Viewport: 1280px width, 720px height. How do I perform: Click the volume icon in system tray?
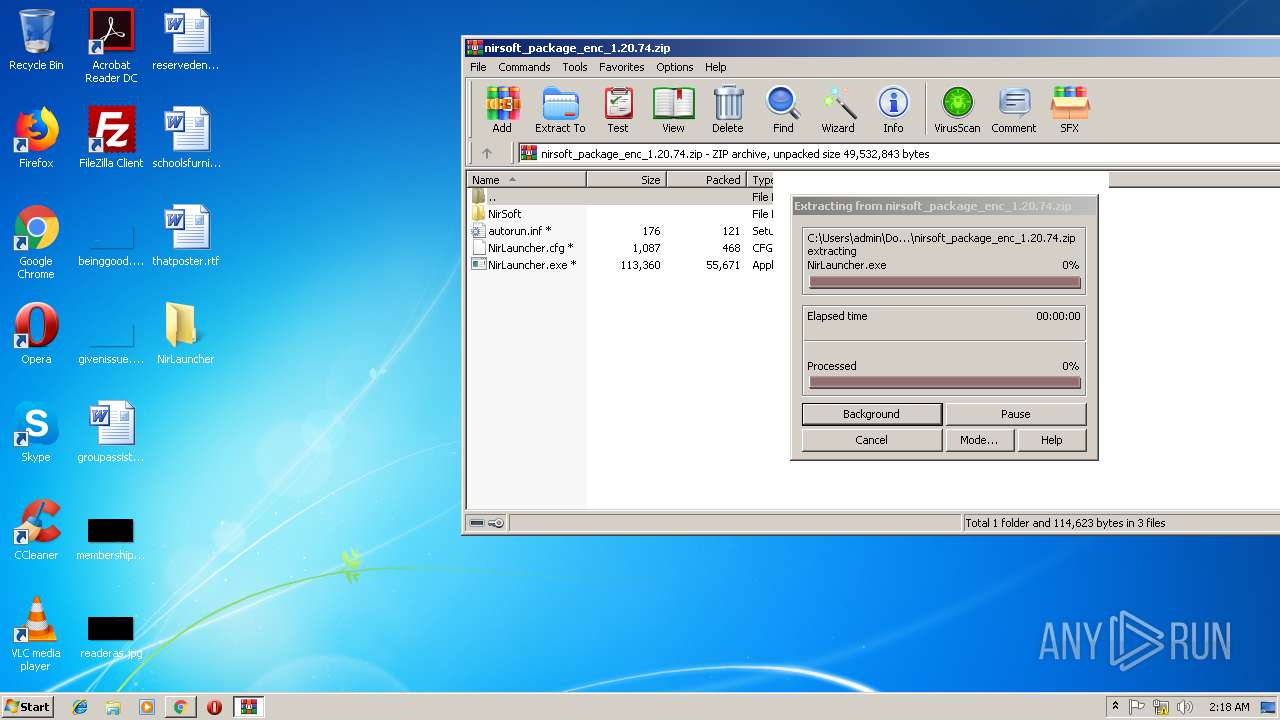(1185, 707)
